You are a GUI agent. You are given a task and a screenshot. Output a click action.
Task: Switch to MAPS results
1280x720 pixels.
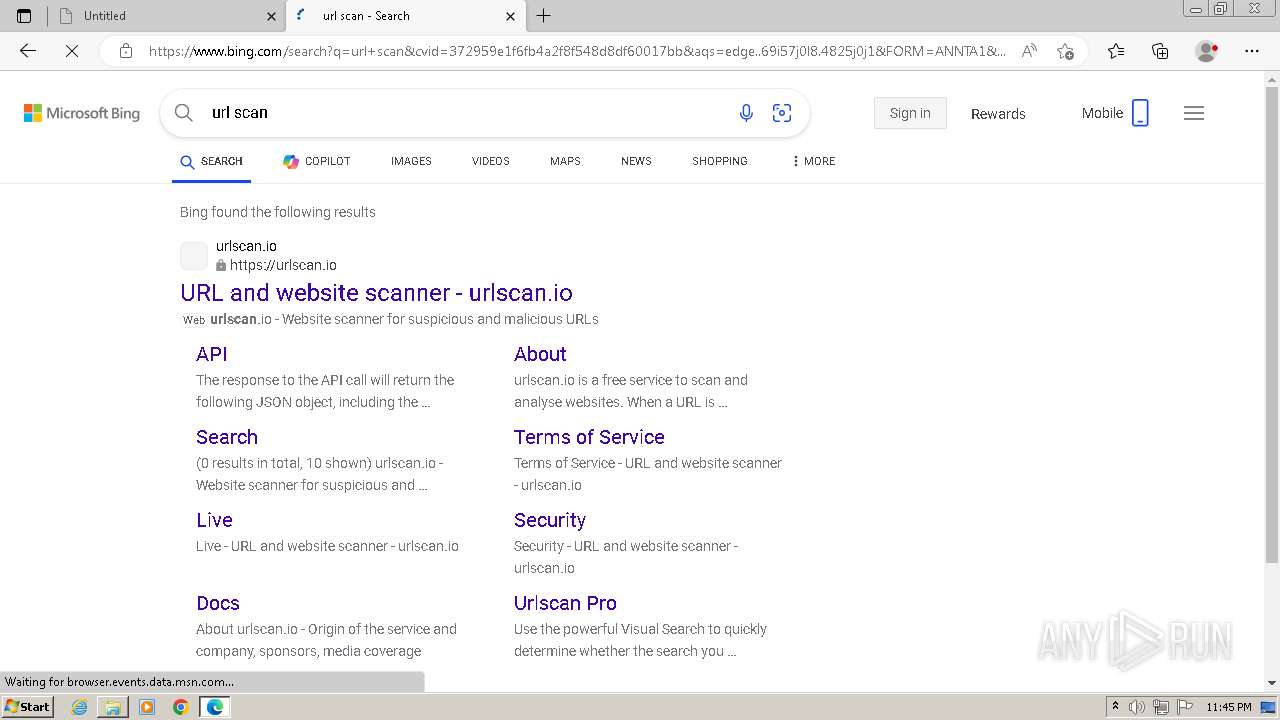(565, 161)
